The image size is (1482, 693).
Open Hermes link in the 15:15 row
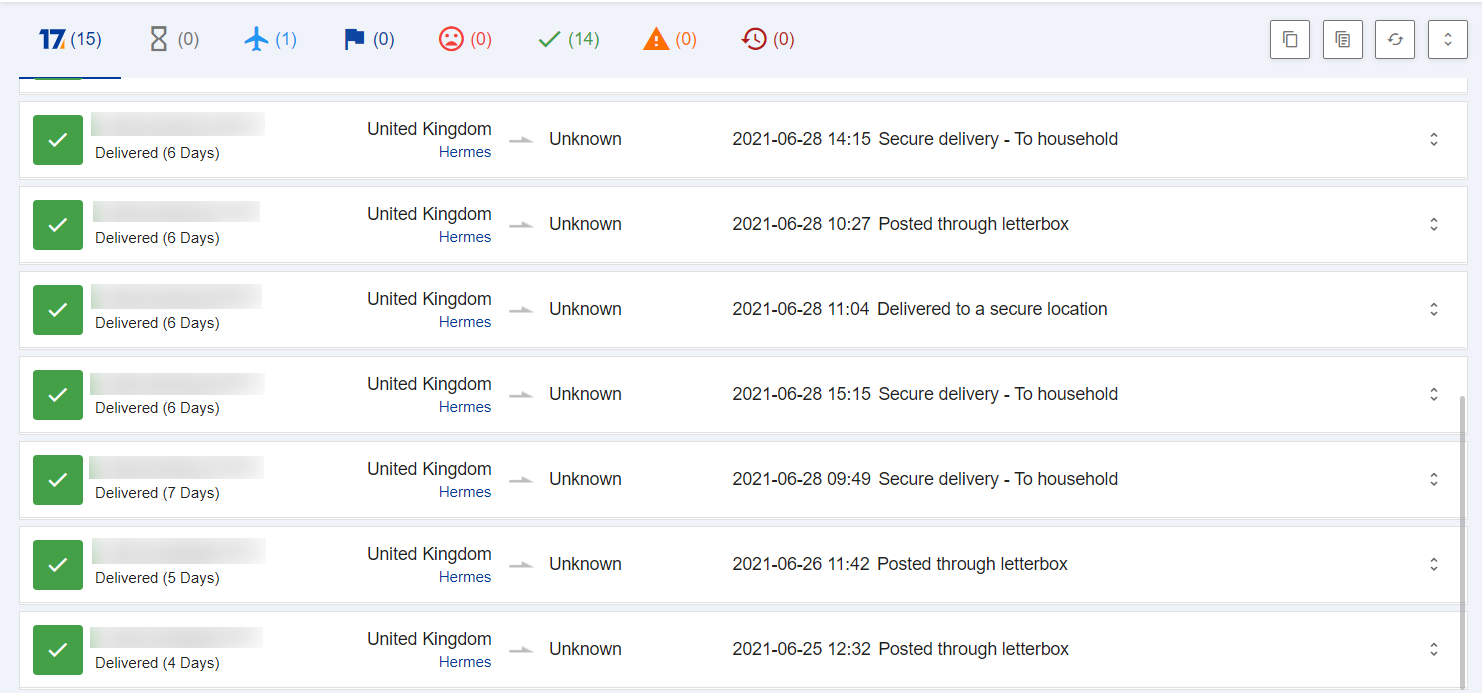[x=465, y=407]
